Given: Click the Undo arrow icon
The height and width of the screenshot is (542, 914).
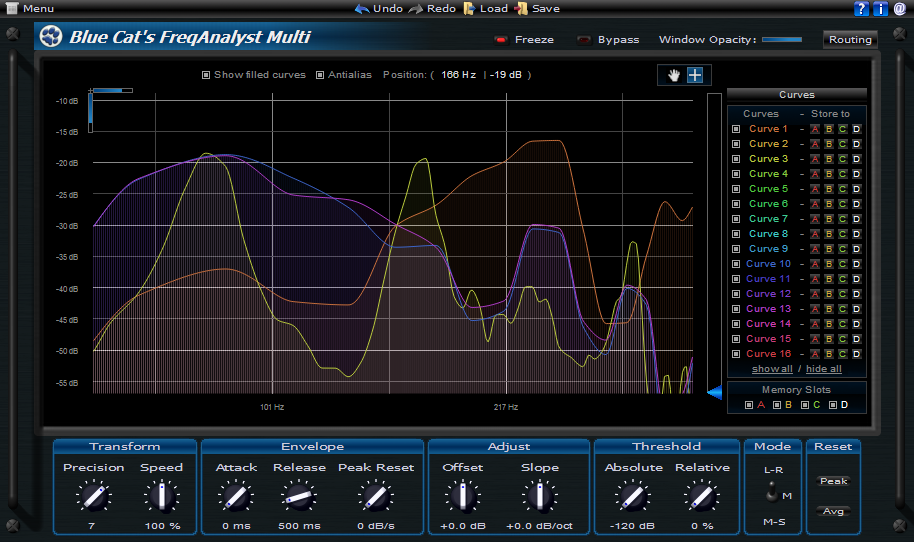Looking at the screenshot, I should [362, 9].
